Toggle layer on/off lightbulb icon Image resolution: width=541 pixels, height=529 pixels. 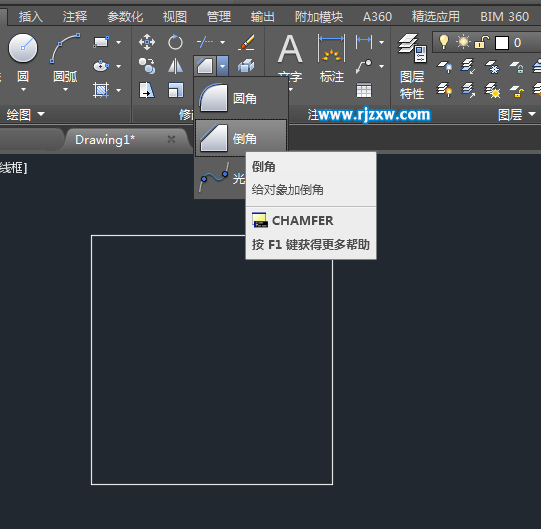[444, 42]
